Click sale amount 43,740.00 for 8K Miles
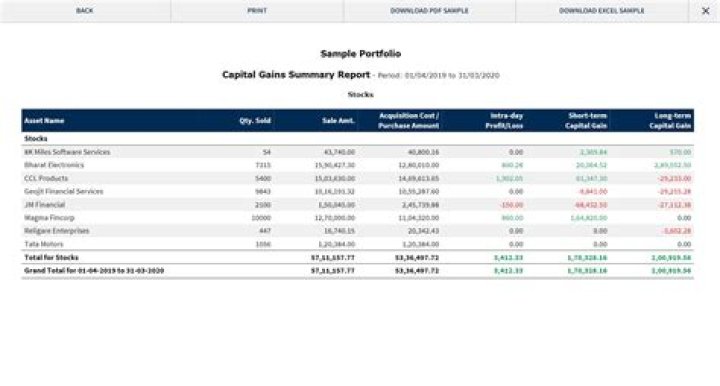The height and width of the screenshot is (386, 720). click(x=339, y=152)
